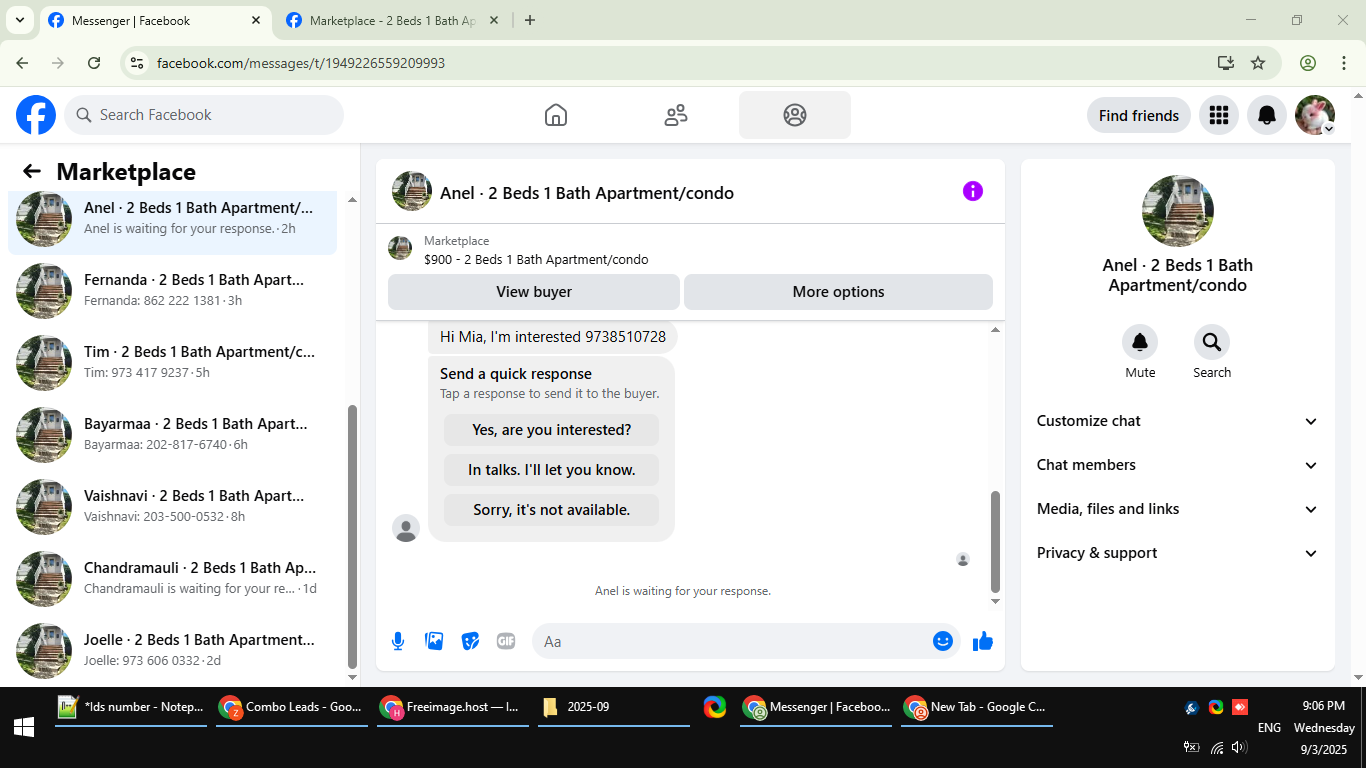Screen dimensions: 1366x768
Task: Open the volume control in system tray
Action: [x=1239, y=747]
